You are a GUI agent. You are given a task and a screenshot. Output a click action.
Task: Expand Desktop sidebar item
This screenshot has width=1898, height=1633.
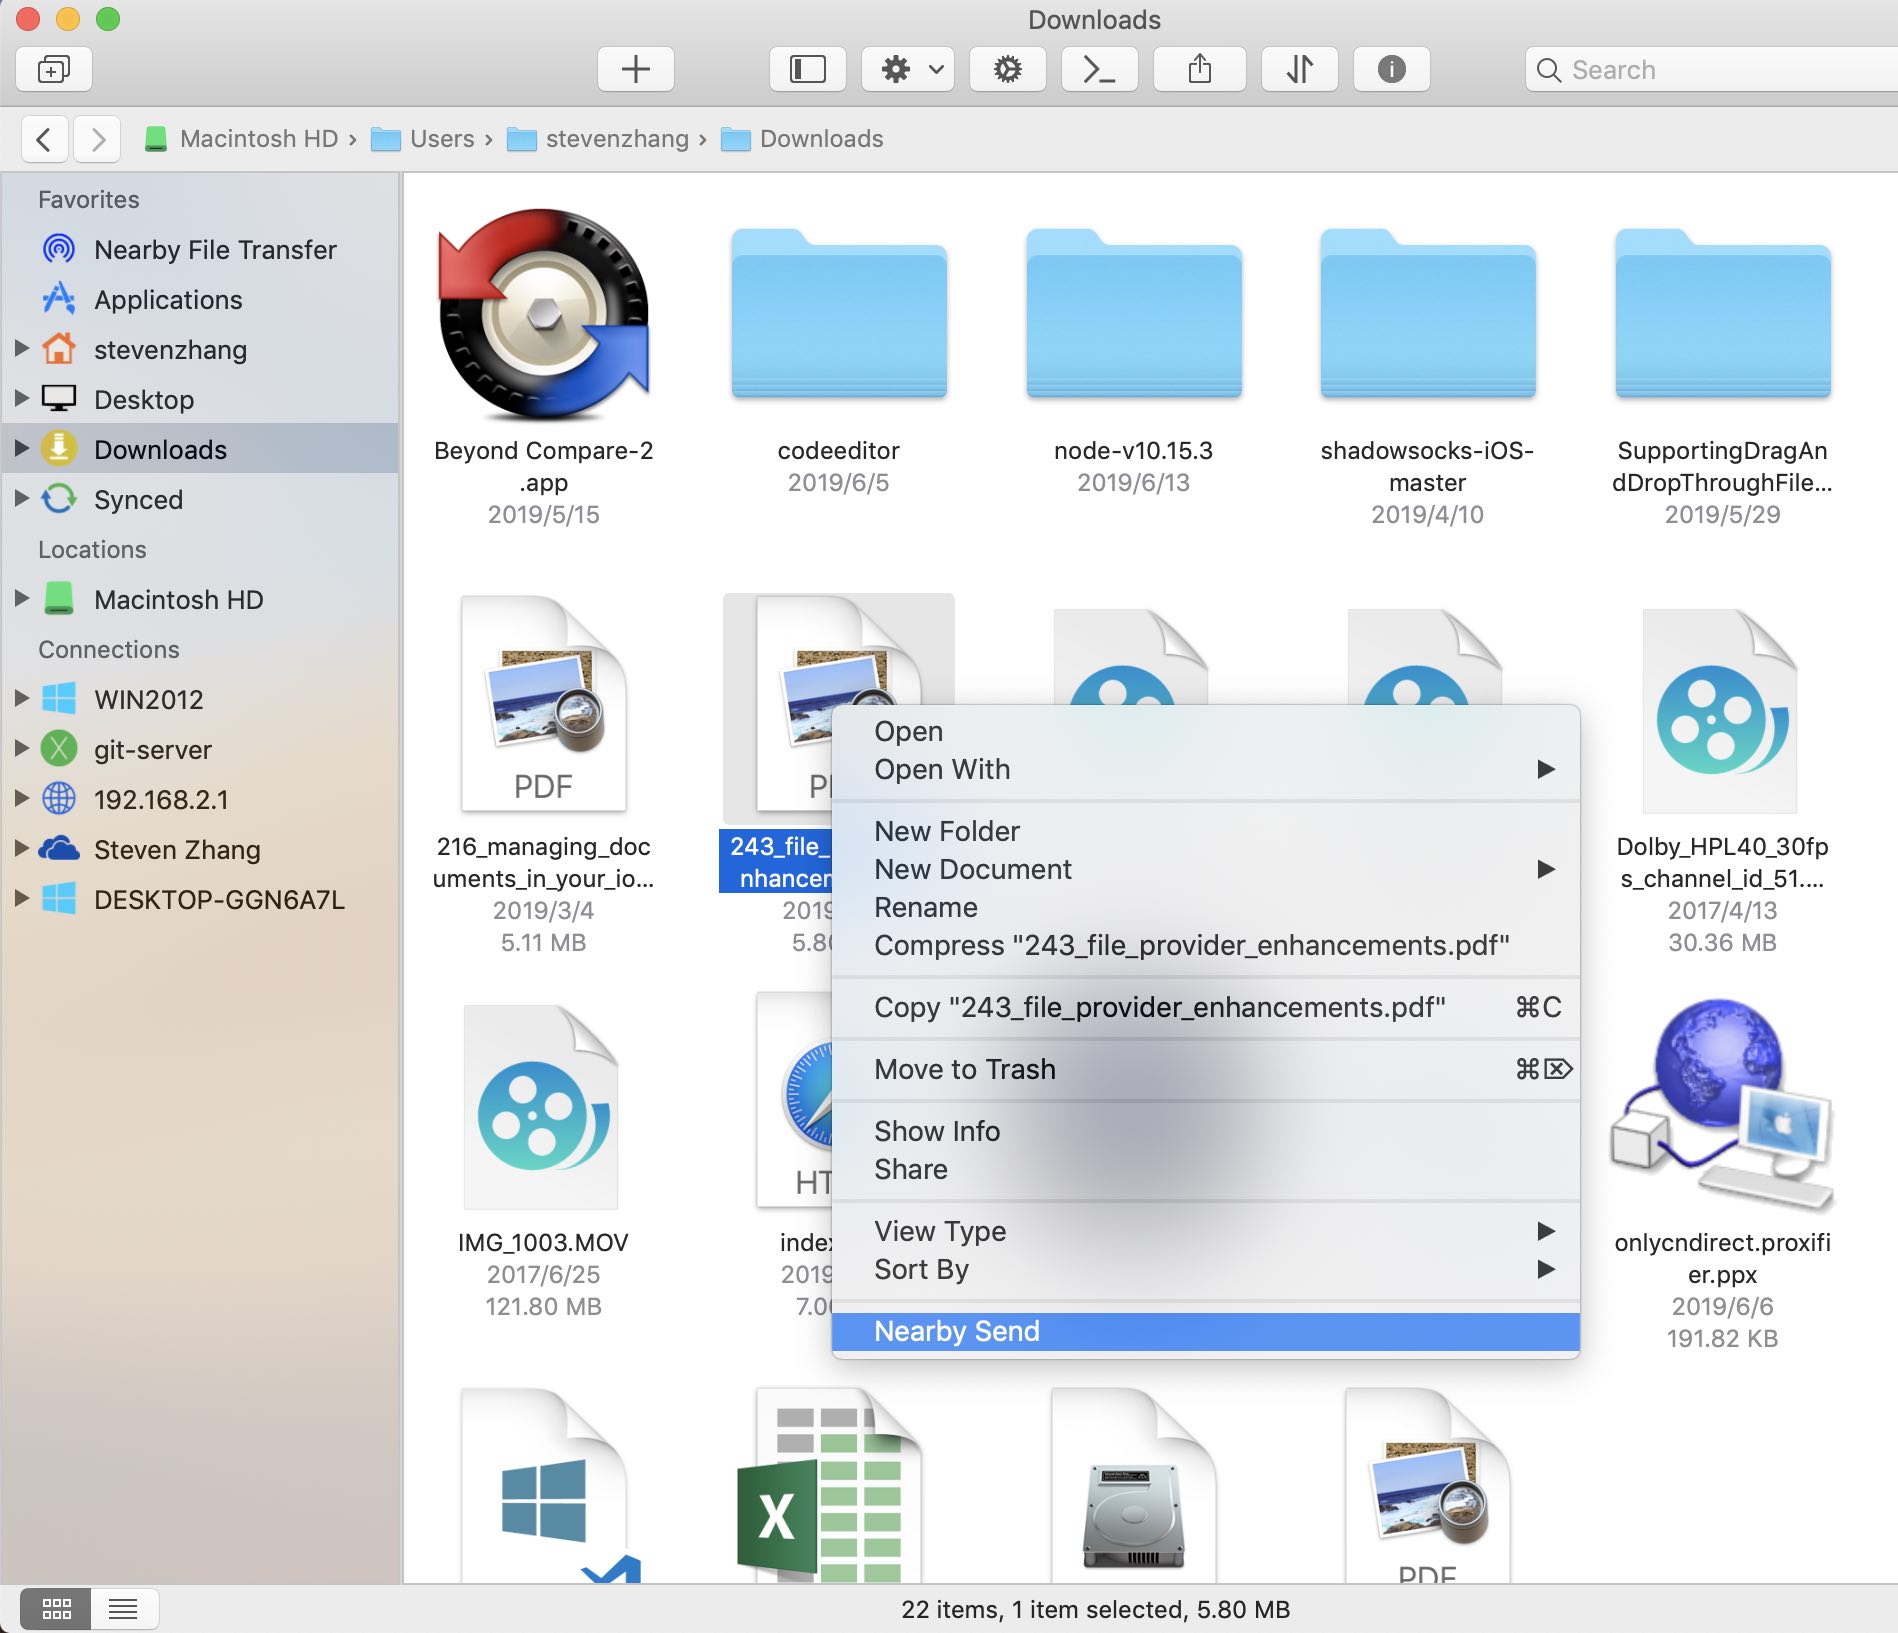pyautogui.click(x=21, y=398)
